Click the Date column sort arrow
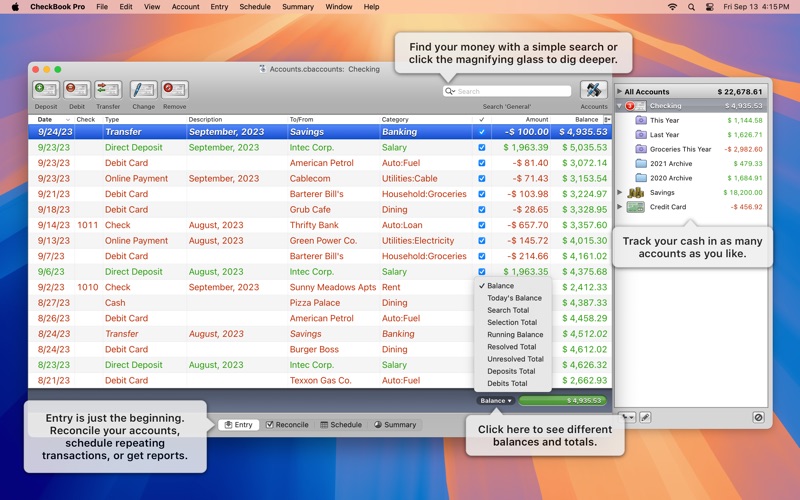This screenshot has width=800, height=500. (x=67, y=119)
